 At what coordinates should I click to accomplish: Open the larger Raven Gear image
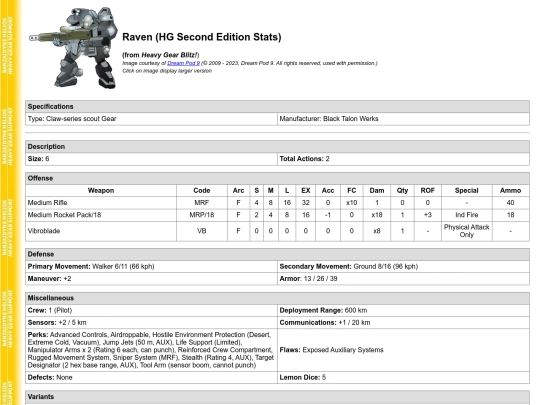coord(73,48)
